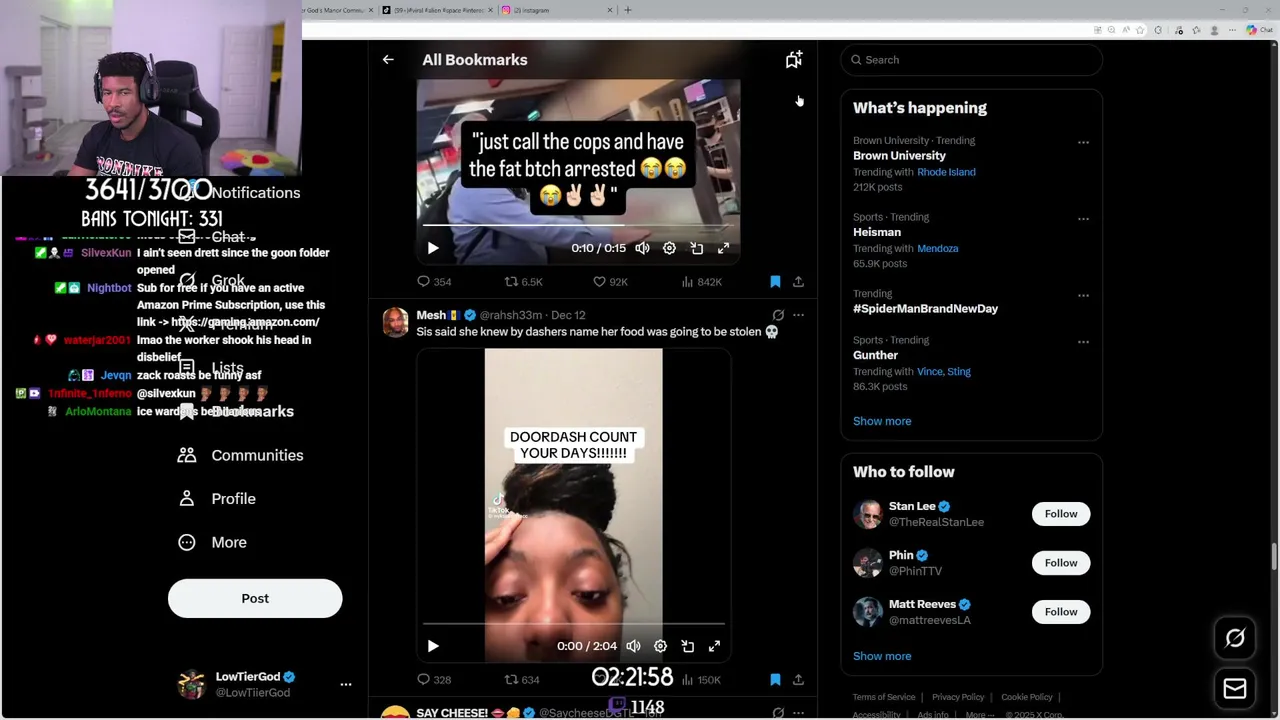View analytics showing 842K views
This screenshot has height=720, width=1280.
click(x=701, y=282)
